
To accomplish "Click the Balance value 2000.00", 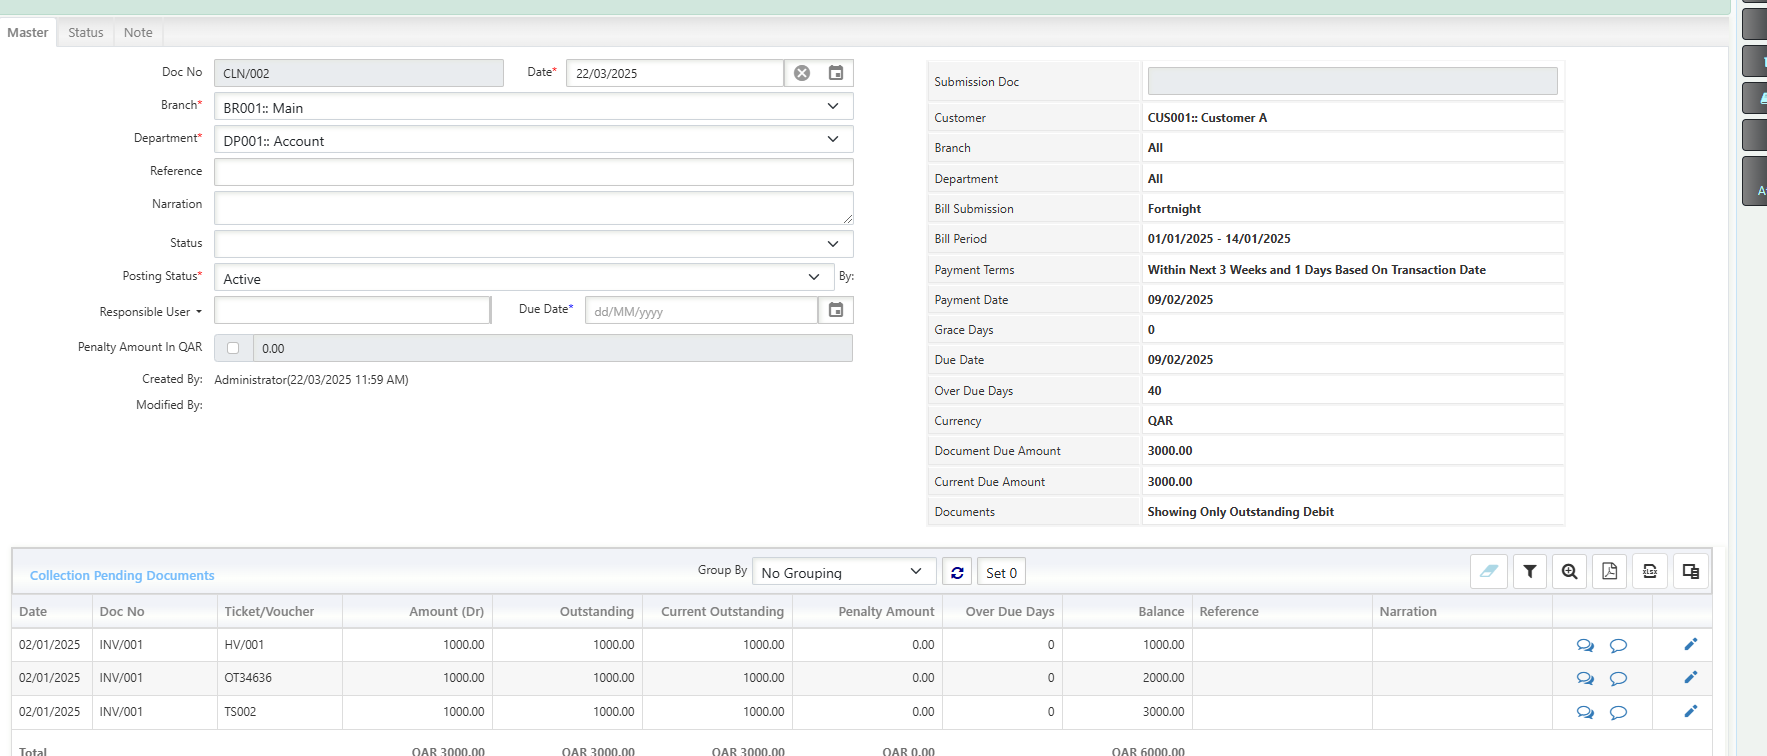I will coord(1164,678).
